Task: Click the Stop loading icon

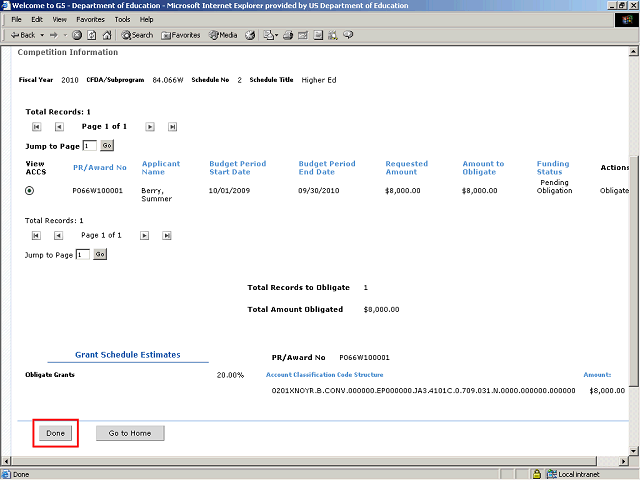Action: pyautogui.click(x=77, y=35)
